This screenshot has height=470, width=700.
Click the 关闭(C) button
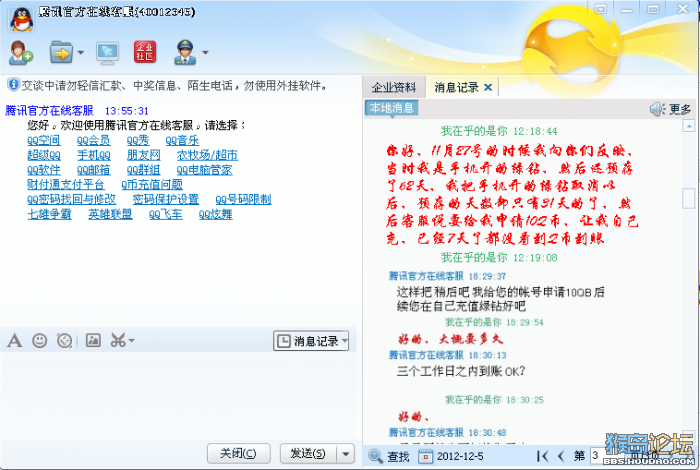pos(238,453)
